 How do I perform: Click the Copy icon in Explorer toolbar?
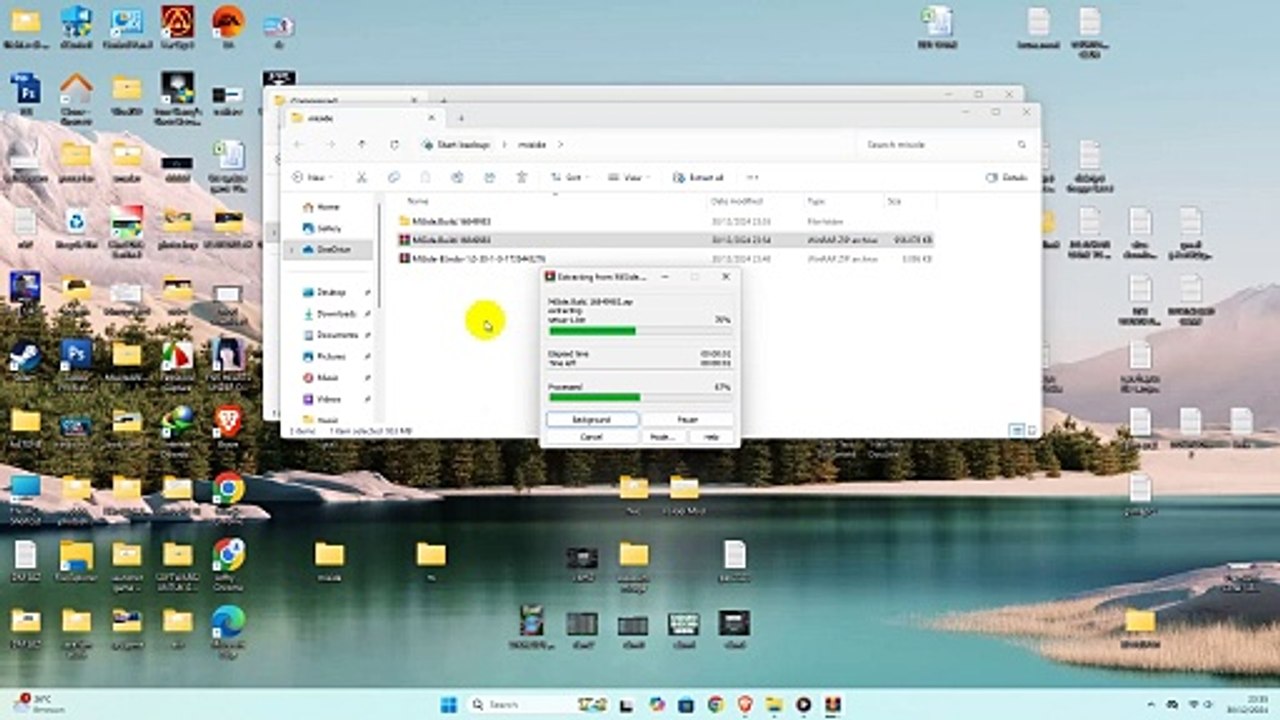pos(393,177)
